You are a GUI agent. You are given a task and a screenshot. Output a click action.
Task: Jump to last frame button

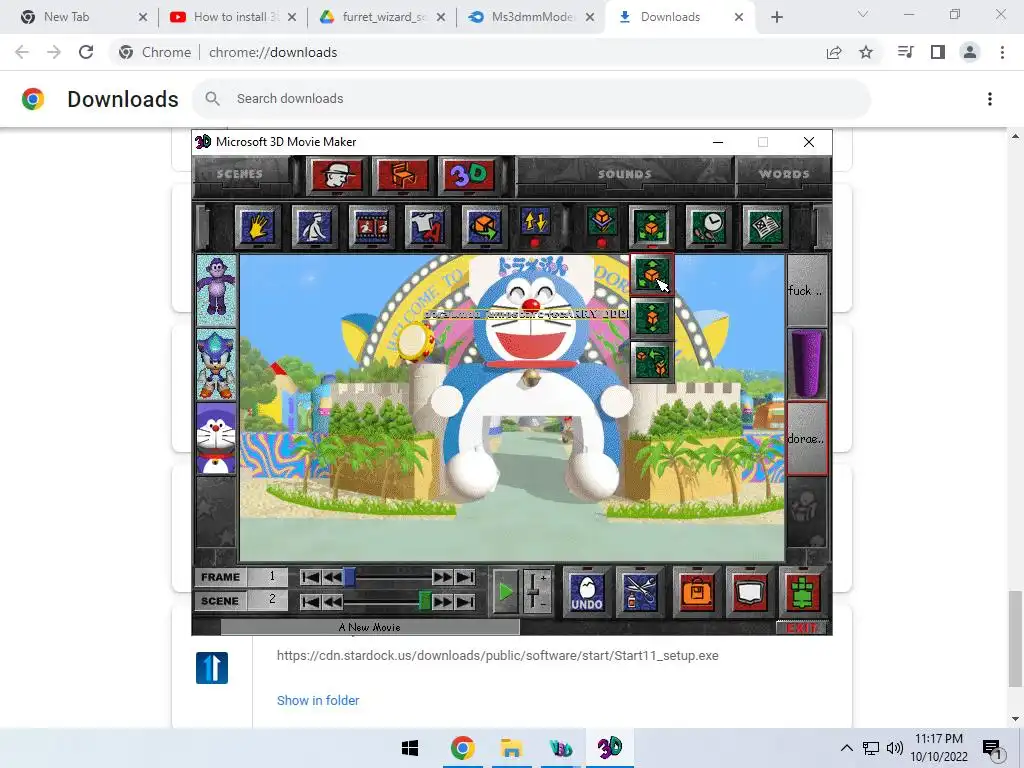(x=465, y=577)
